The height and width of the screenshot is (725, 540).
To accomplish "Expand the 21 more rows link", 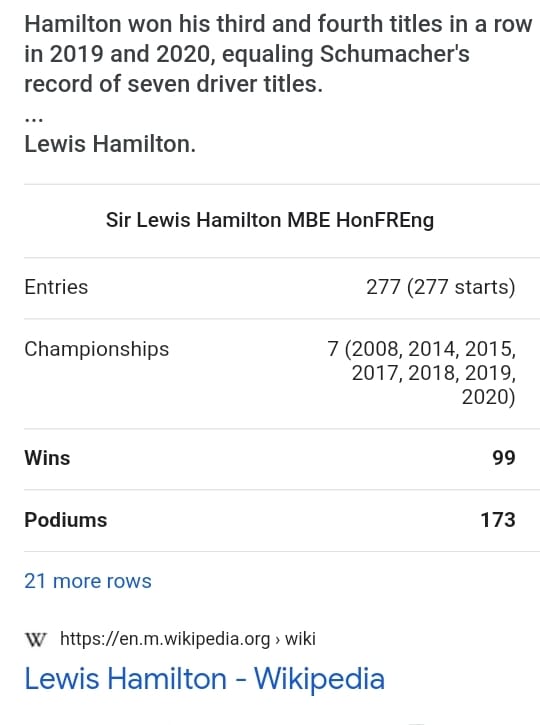I will tap(88, 581).
